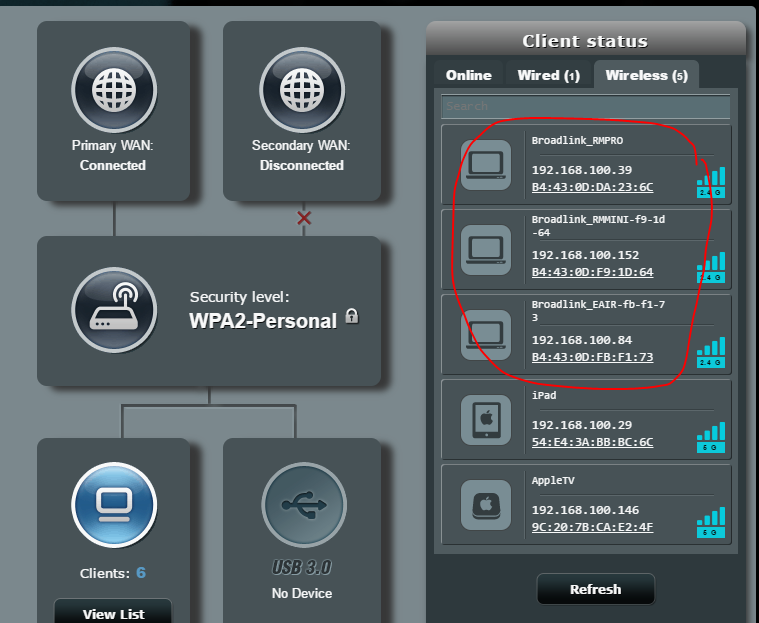Click the lock icon beside WPA2-Personal

pos(352,316)
